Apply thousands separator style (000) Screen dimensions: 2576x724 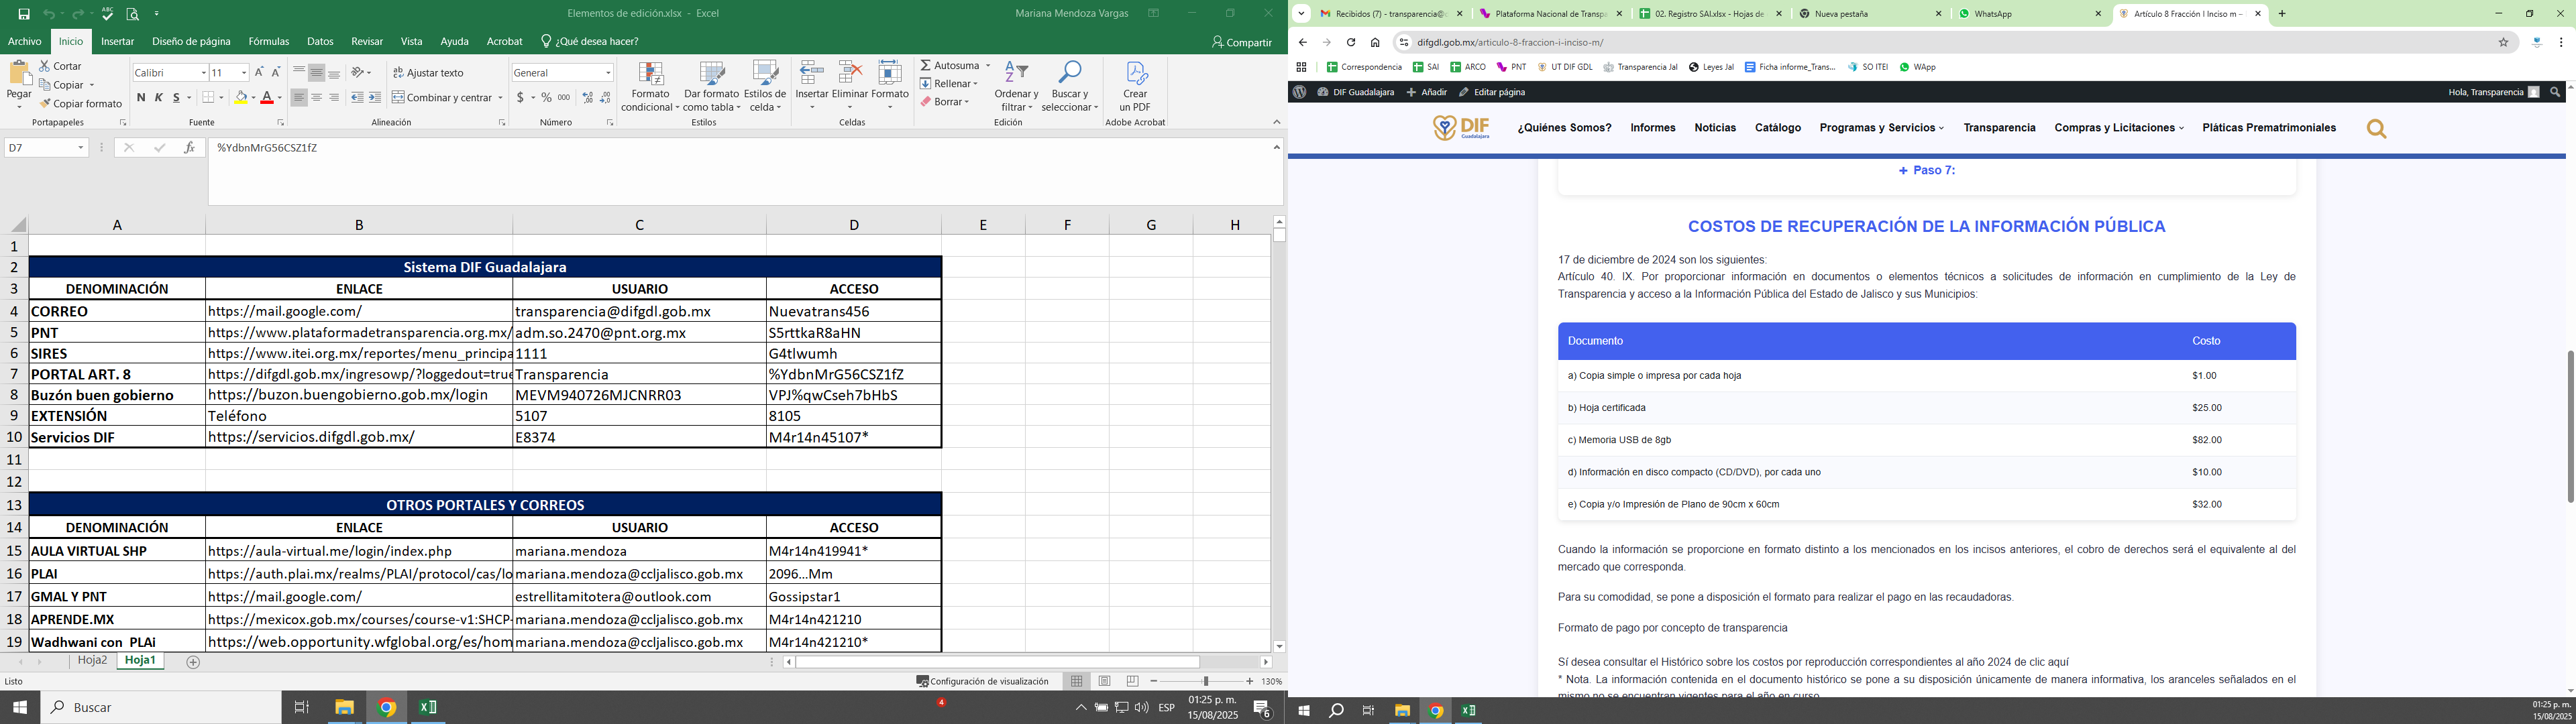pyautogui.click(x=564, y=98)
